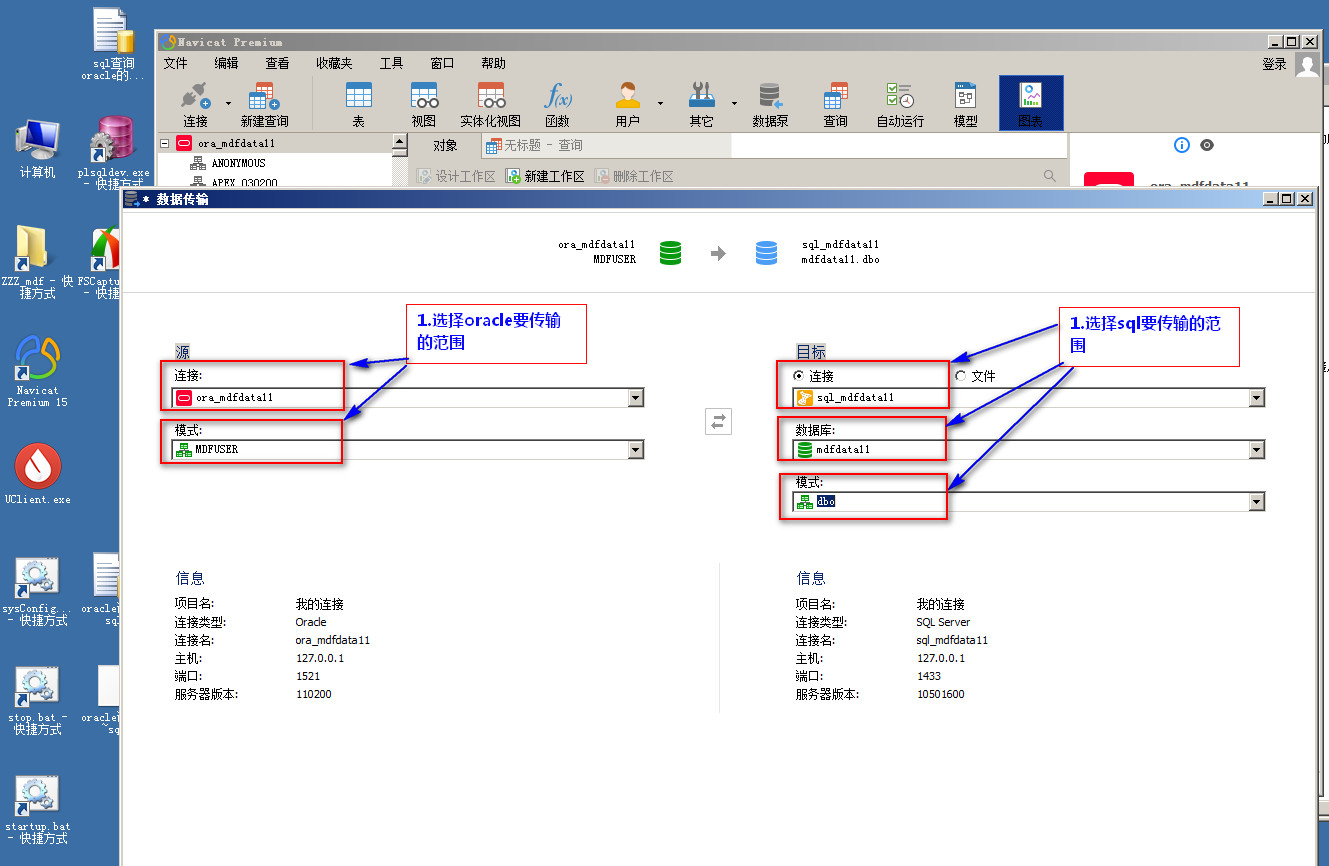
Task: Expand the target 数据库 mdfdata11 dropdown
Action: pyautogui.click(x=1256, y=450)
